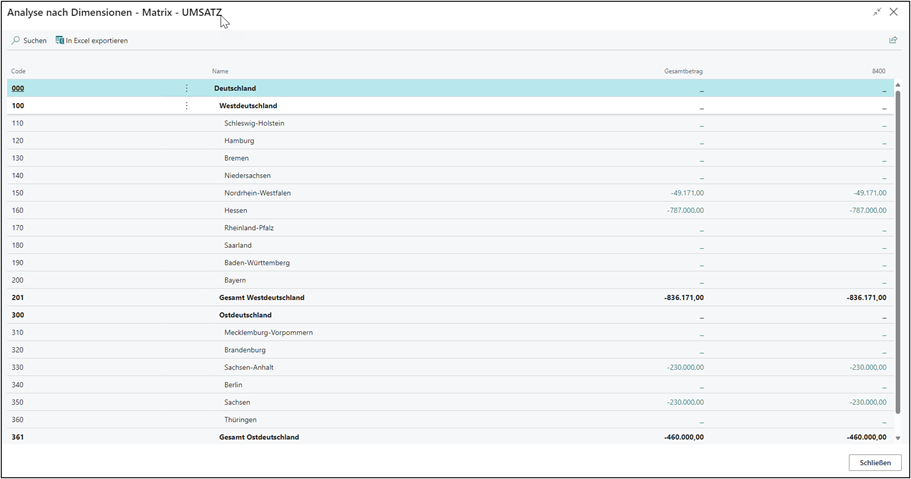Click code 201 cell

[17, 298]
